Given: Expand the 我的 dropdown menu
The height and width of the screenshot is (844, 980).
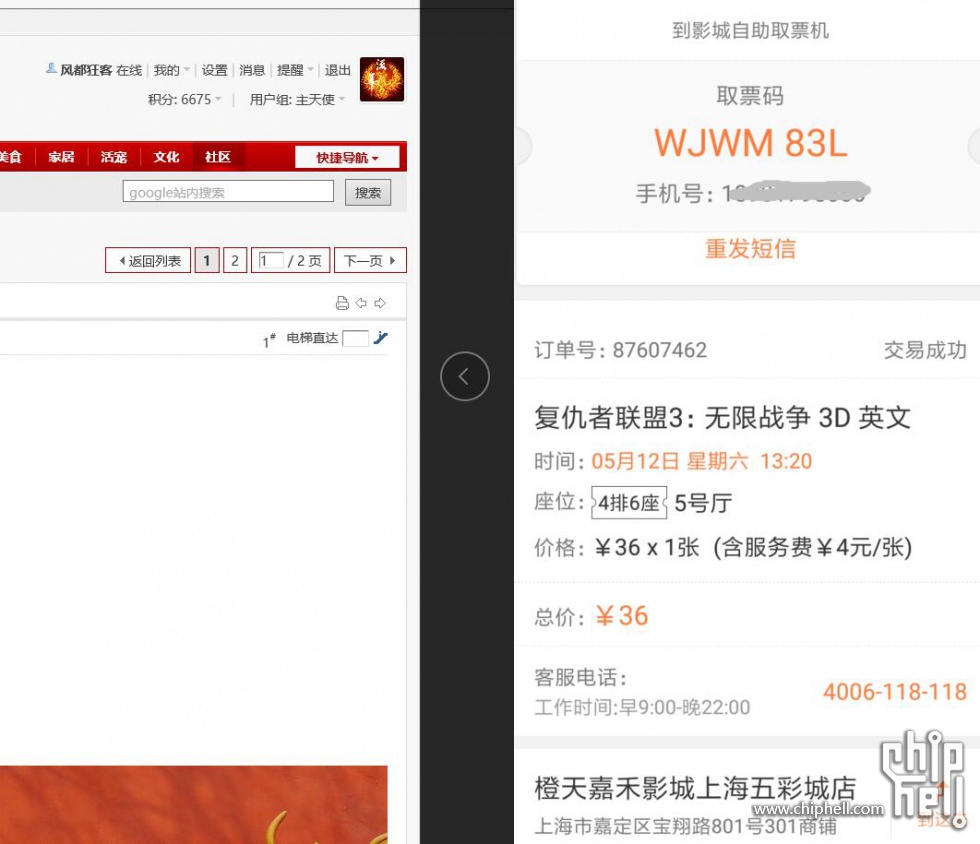Looking at the screenshot, I should click(x=171, y=70).
